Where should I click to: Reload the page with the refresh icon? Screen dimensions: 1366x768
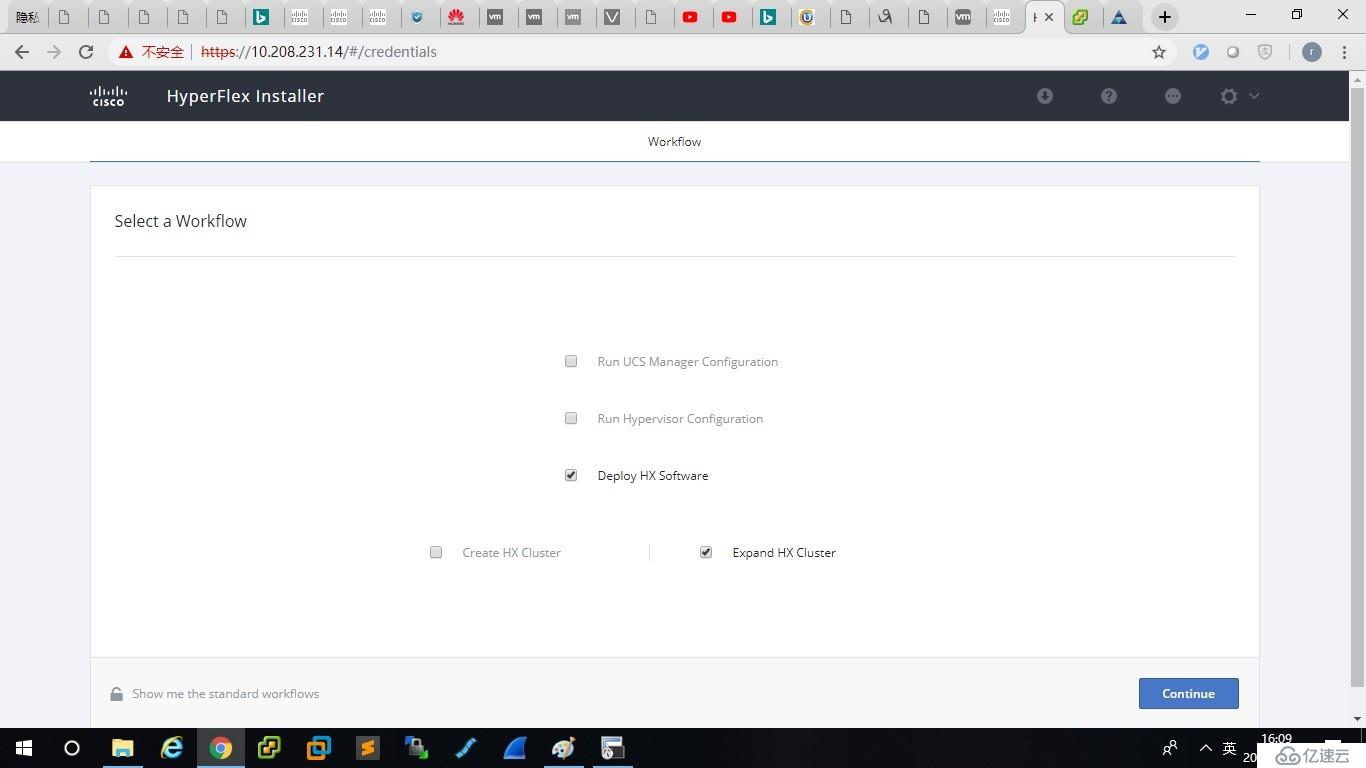tap(86, 52)
